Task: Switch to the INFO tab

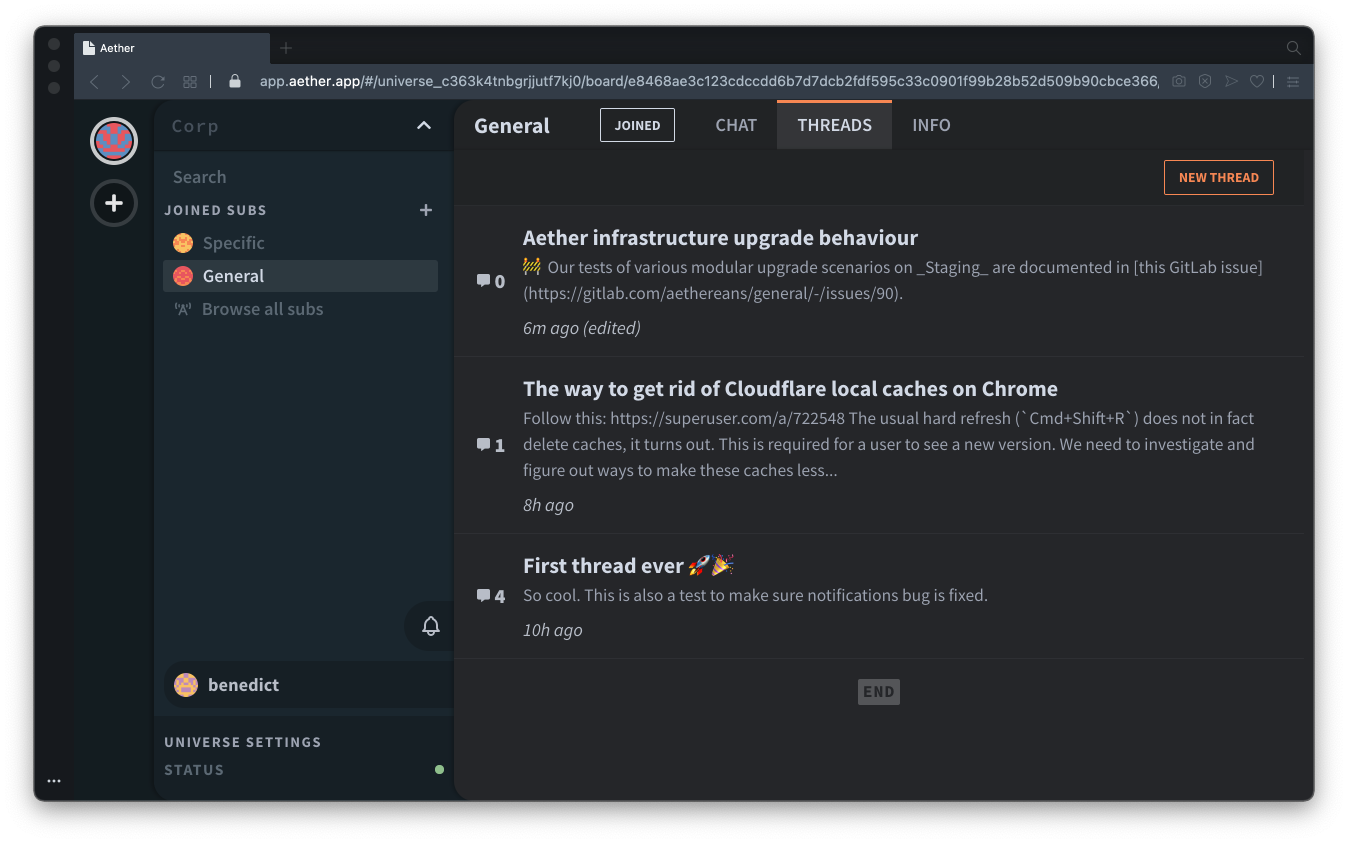Action: click(931, 125)
